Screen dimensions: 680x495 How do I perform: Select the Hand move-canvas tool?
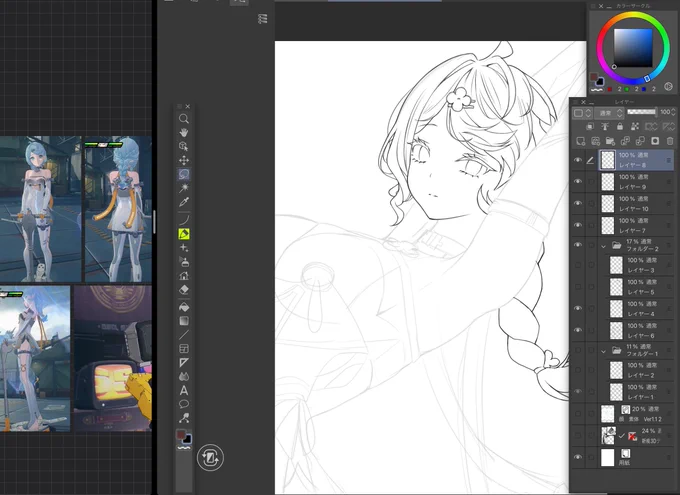pyautogui.click(x=184, y=132)
